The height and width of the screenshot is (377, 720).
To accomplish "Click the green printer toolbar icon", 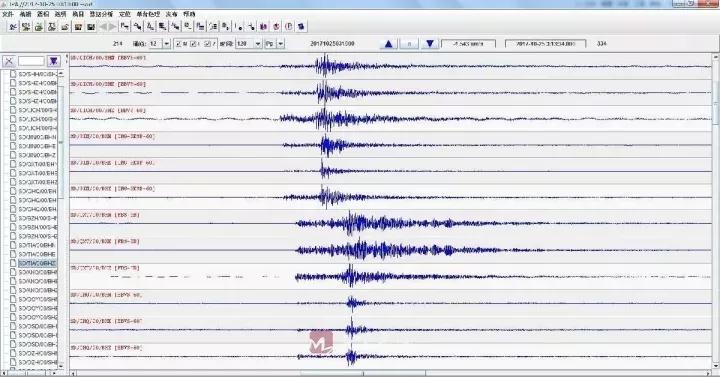I will pos(39,27).
